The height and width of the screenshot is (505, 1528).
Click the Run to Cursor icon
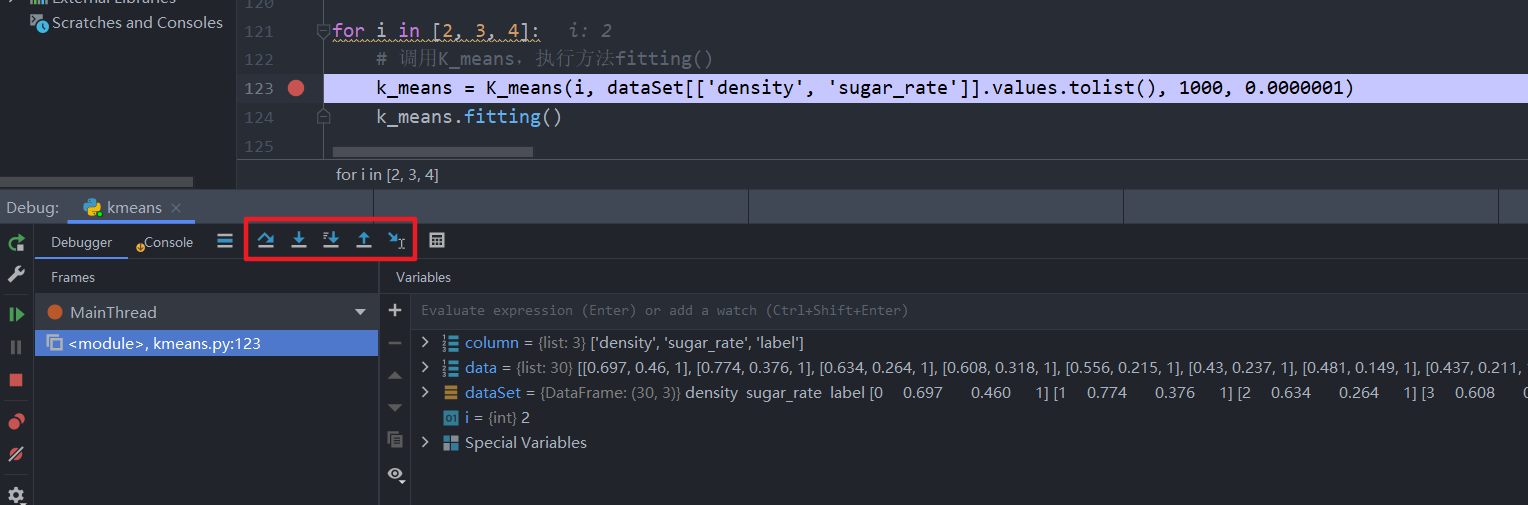[x=397, y=240]
